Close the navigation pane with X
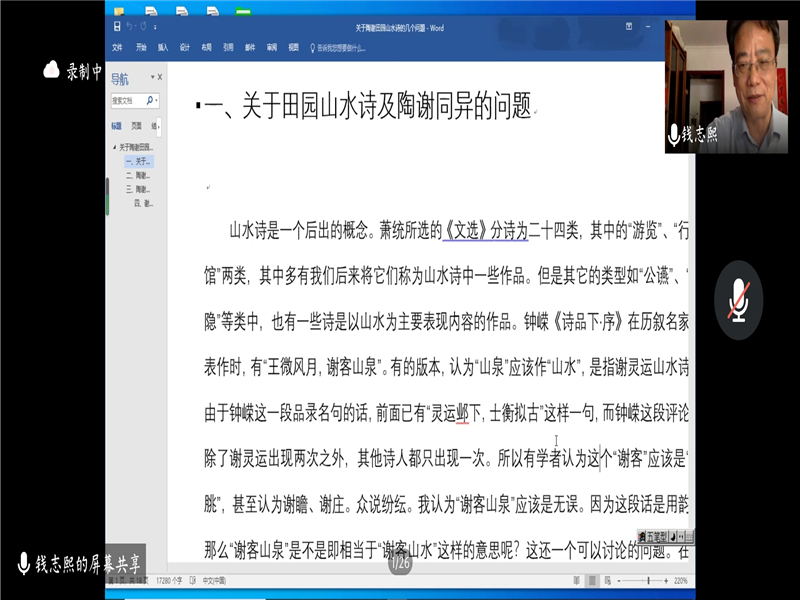Viewport: 800px width, 600px height. tap(159, 77)
